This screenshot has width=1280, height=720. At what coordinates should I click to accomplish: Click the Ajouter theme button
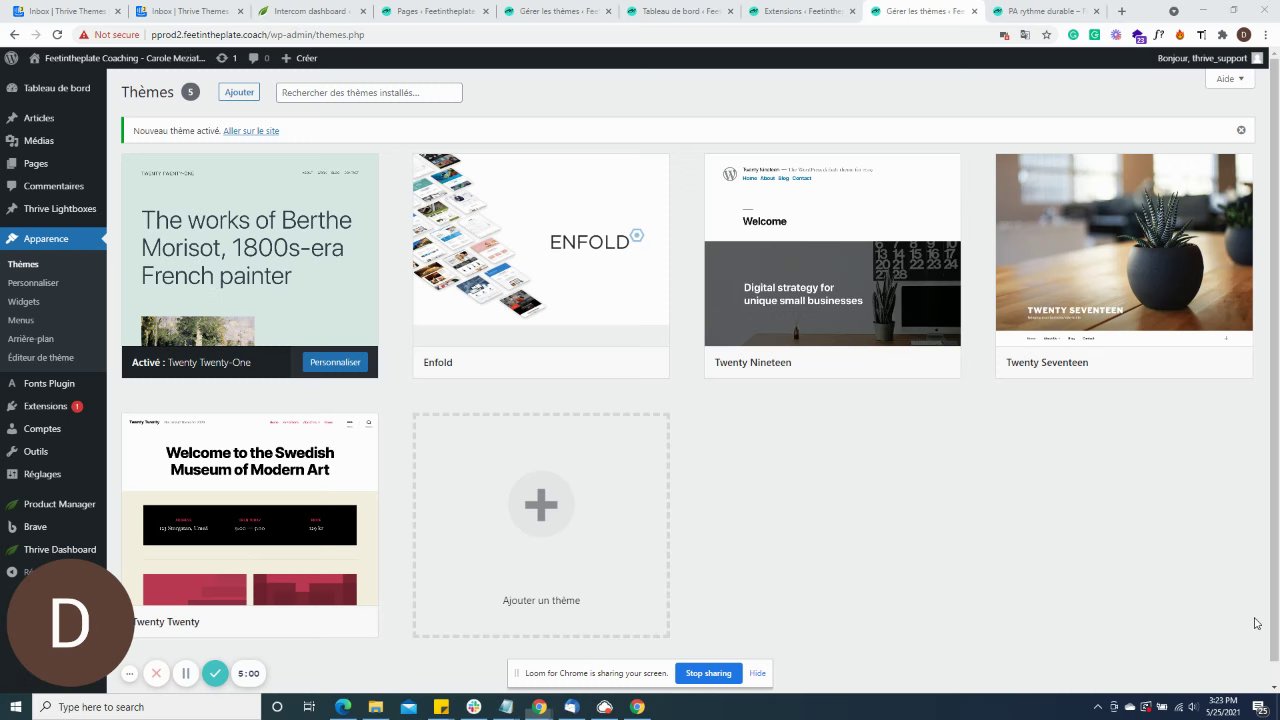click(x=239, y=92)
